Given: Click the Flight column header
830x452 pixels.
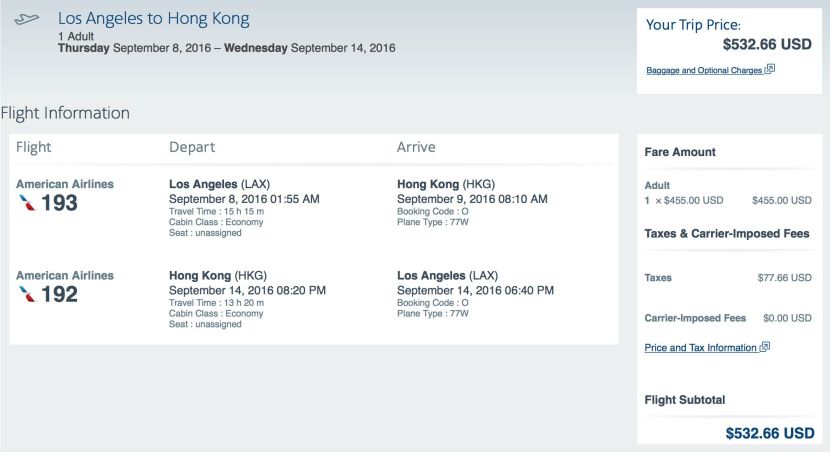Looking at the screenshot, I should (x=33, y=147).
